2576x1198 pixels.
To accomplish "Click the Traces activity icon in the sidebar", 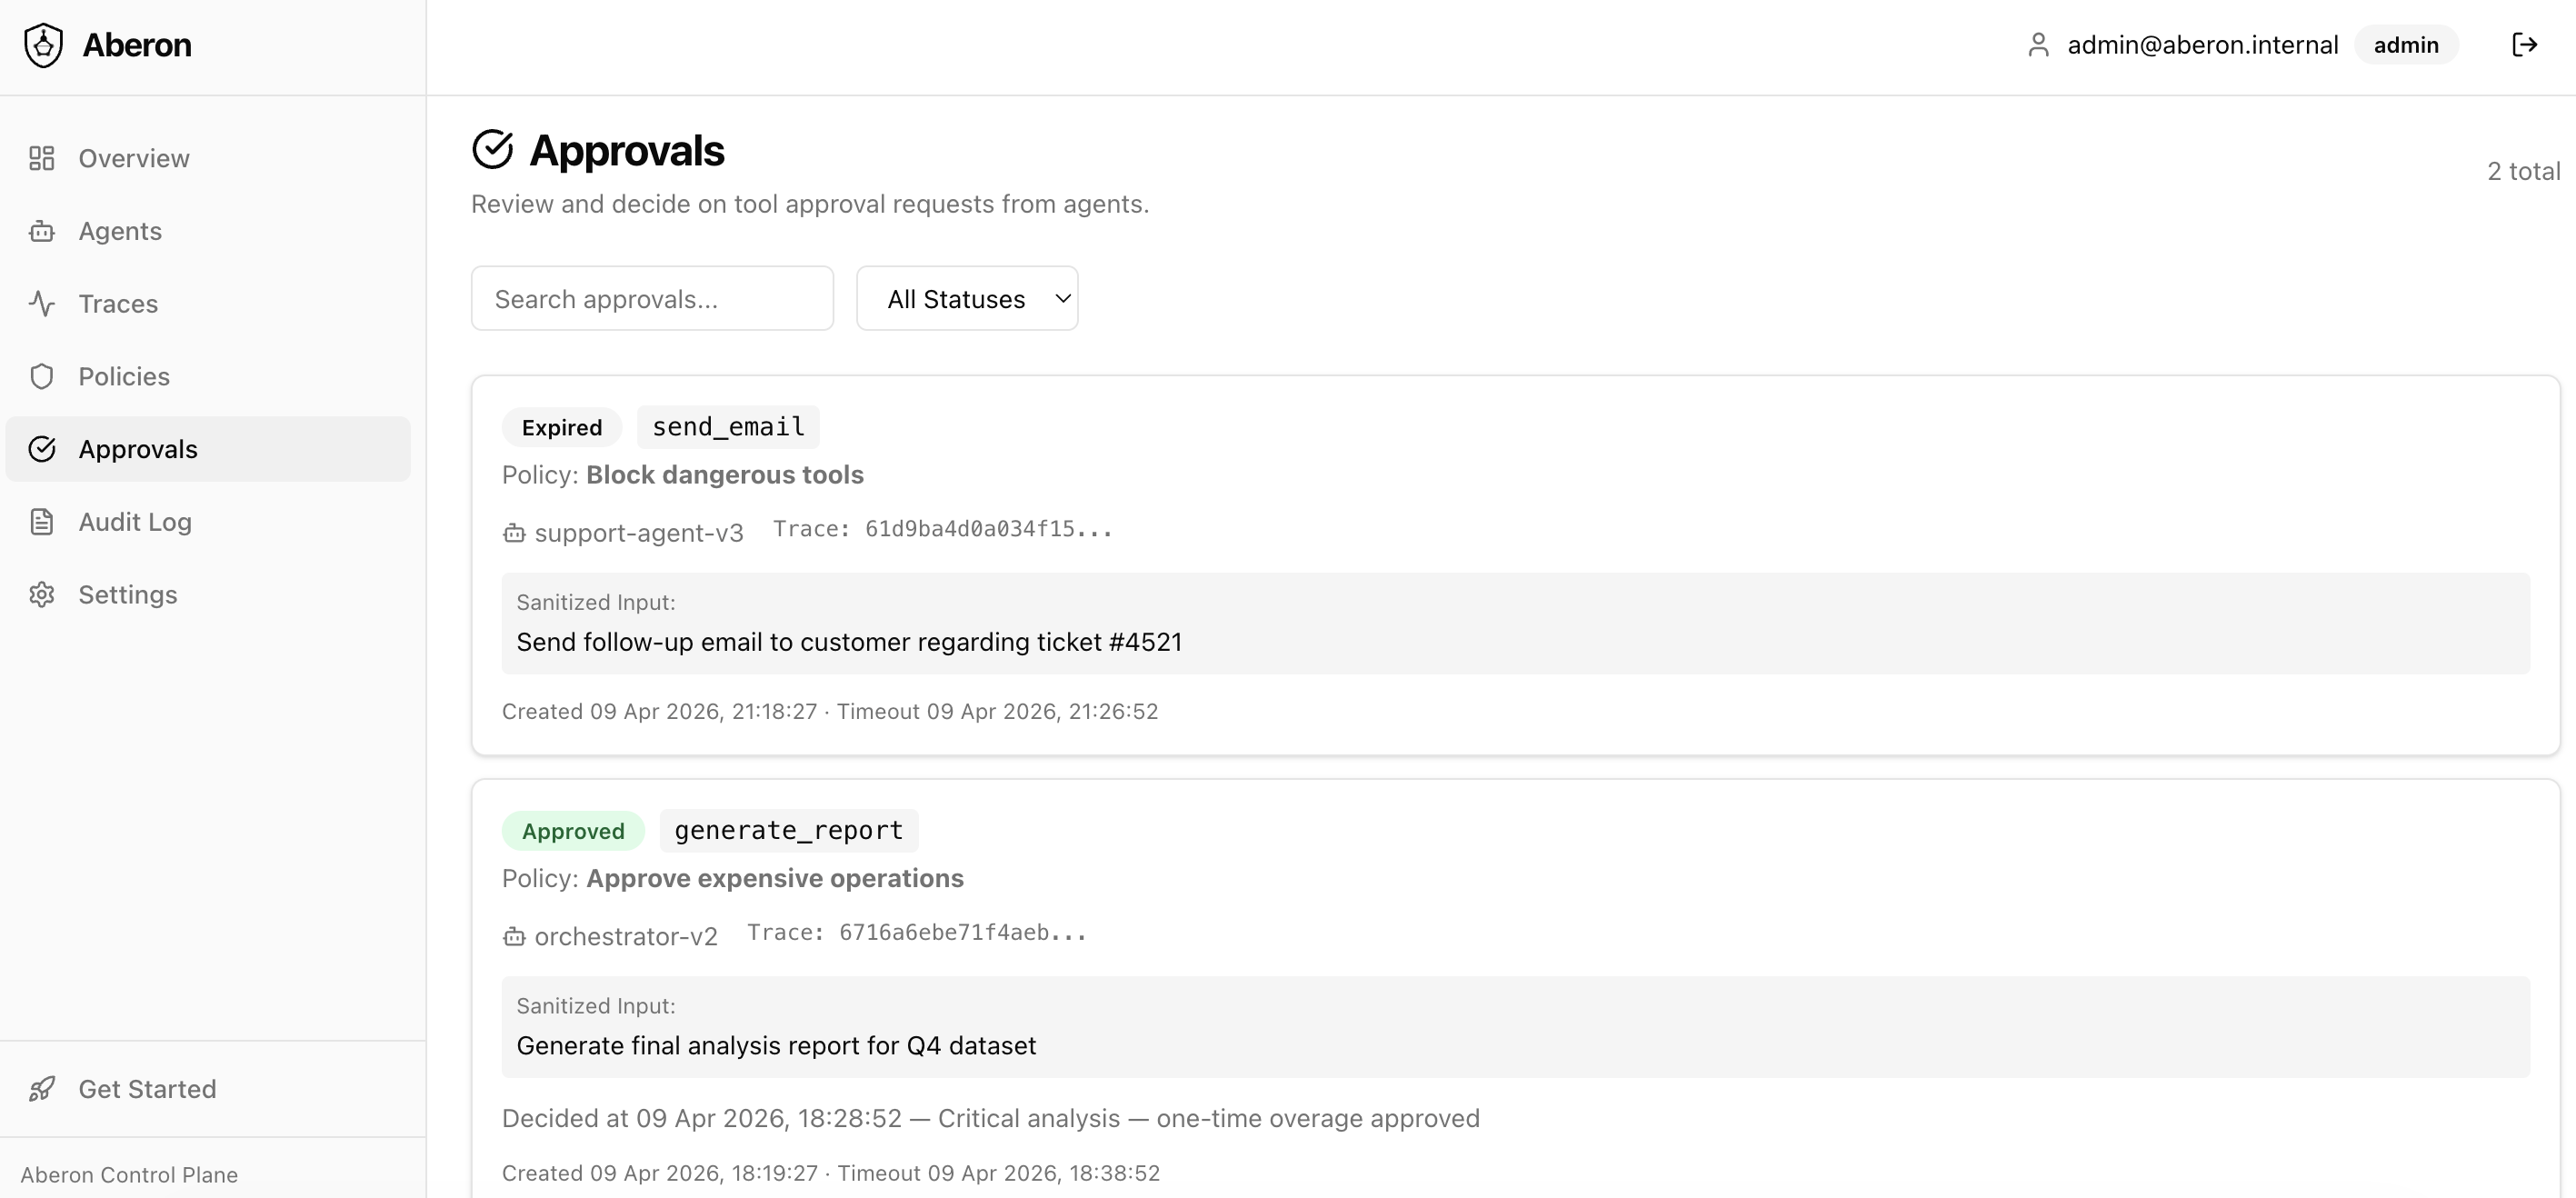I will pos(42,304).
